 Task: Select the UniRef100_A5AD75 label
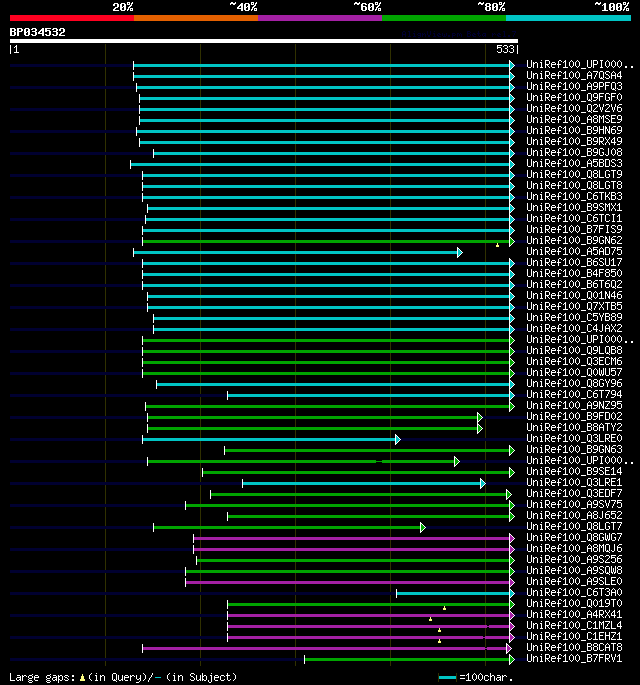(574, 251)
